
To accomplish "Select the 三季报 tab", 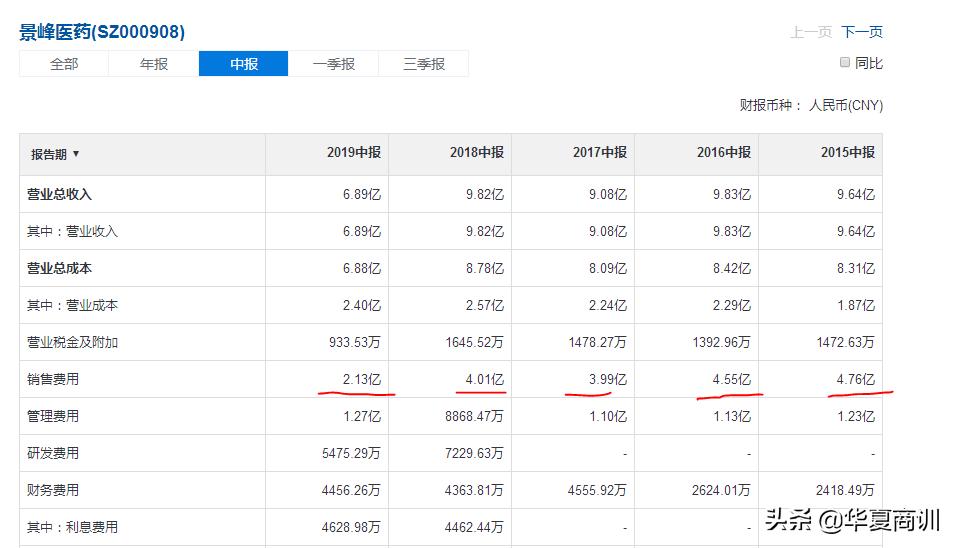I will point(423,64).
